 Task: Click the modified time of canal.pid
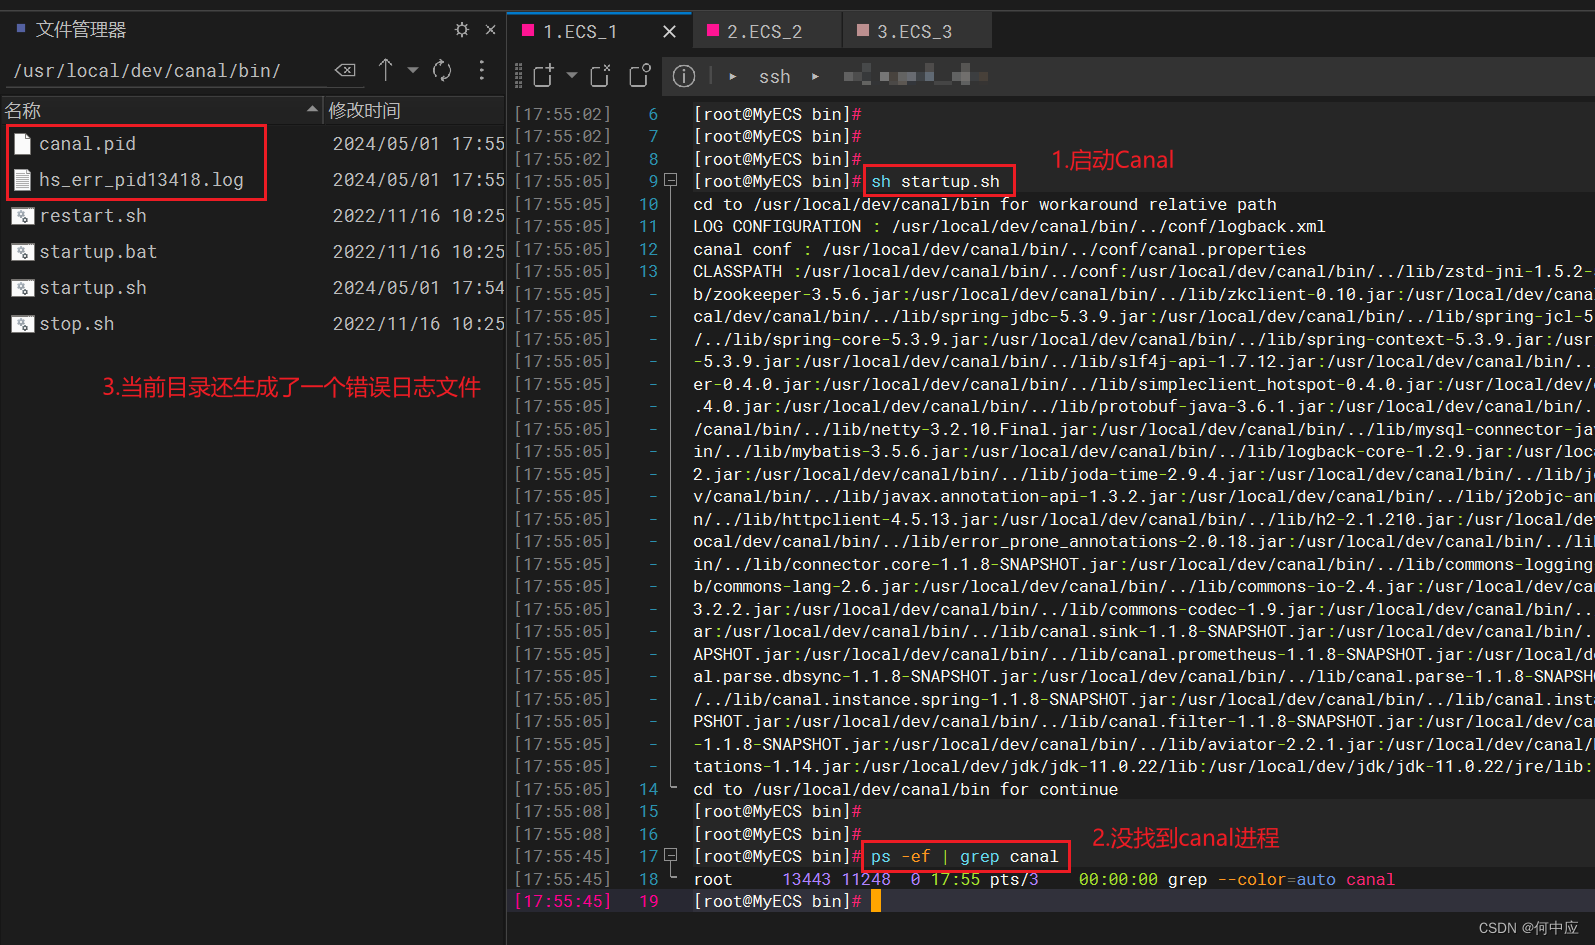coord(418,144)
